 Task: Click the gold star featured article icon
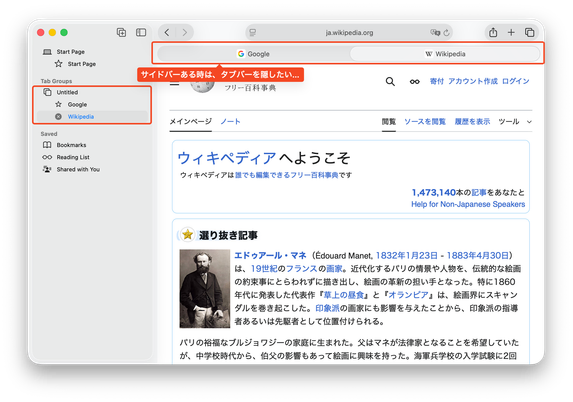[187, 234]
